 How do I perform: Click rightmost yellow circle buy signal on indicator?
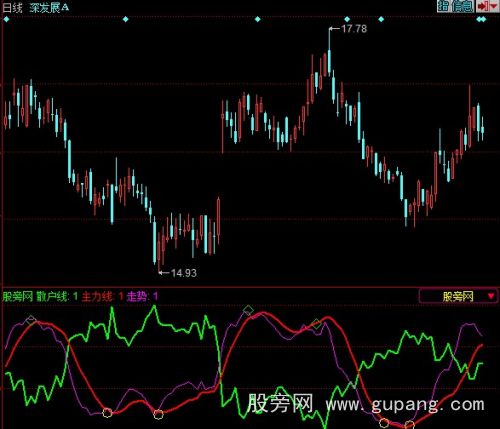409,425
